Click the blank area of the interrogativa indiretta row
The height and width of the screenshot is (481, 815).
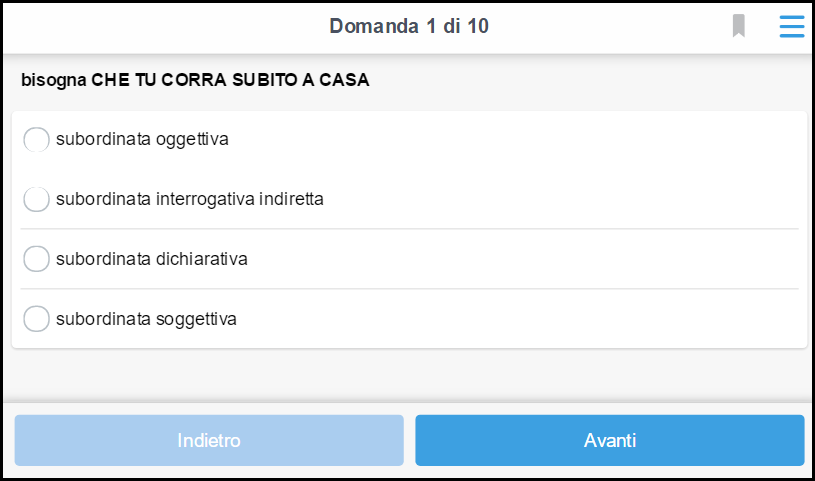(561, 199)
